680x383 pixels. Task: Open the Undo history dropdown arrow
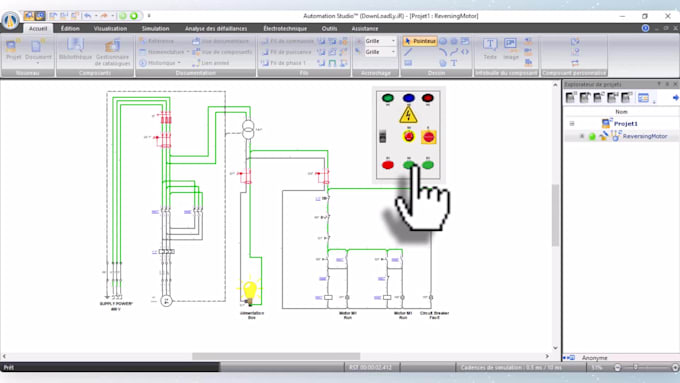pos(96,16)
